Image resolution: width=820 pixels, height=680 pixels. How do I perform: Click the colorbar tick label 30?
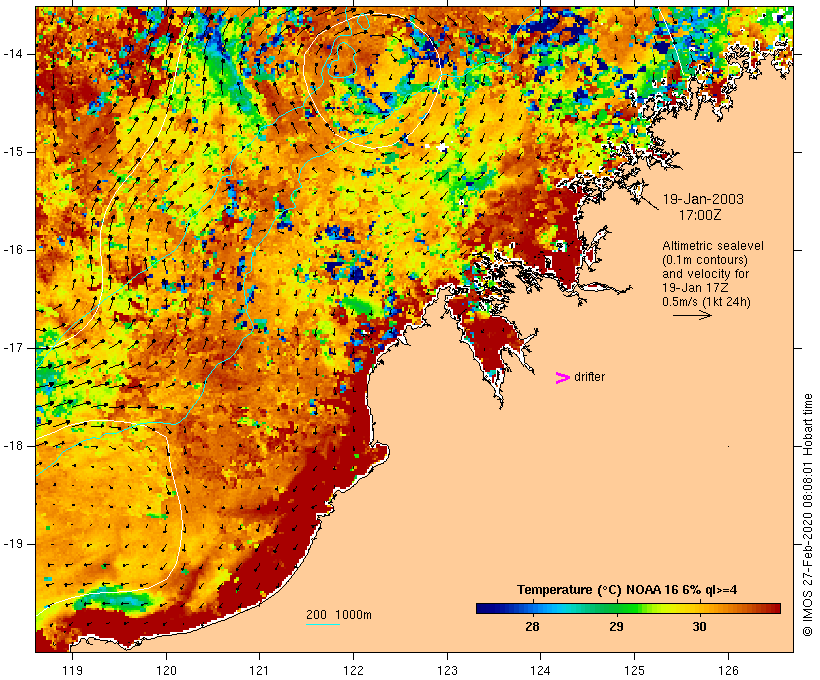[699, 627]
